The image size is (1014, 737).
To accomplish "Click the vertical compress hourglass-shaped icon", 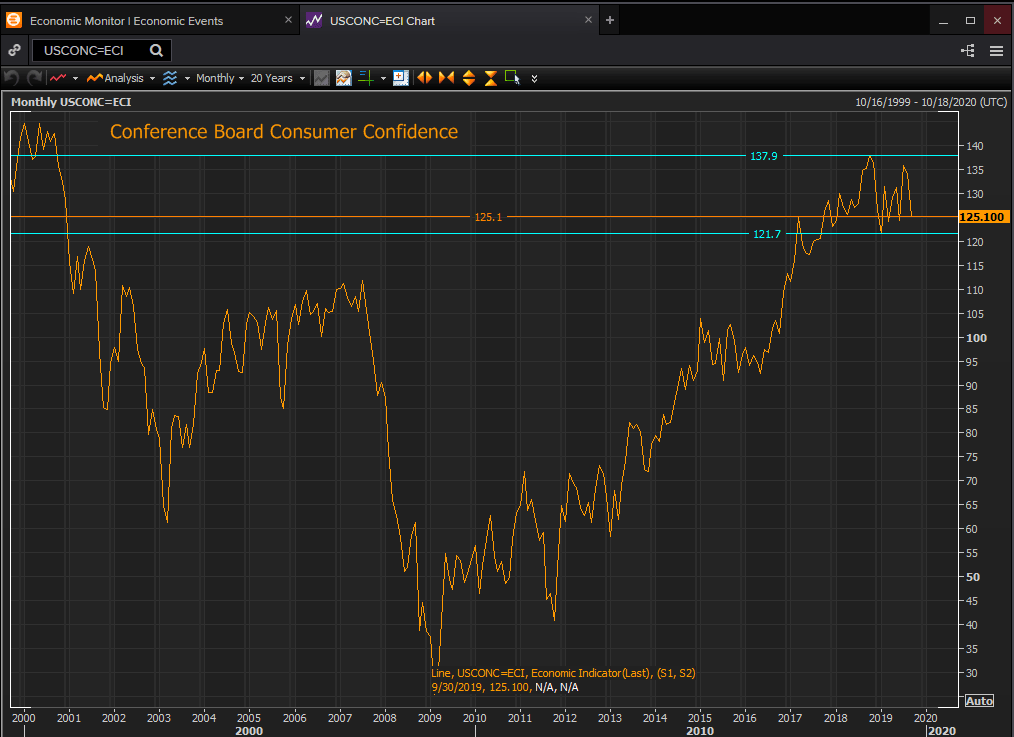I will coord(490,78).
